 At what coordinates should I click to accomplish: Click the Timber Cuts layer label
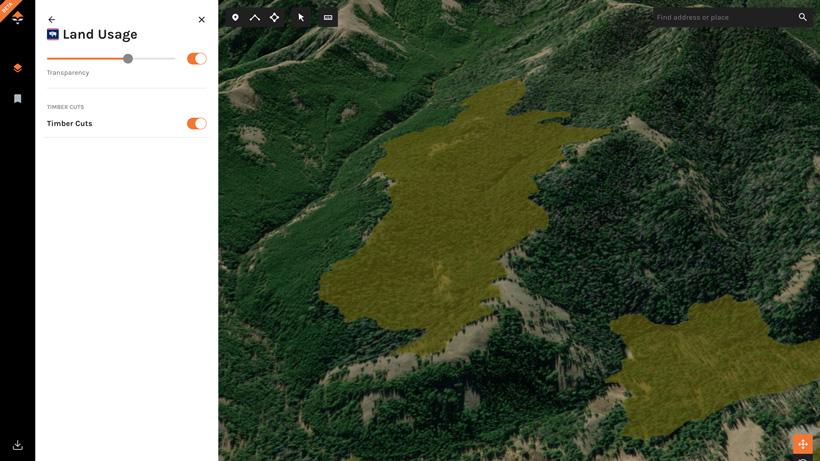click(x=69, y=124)
